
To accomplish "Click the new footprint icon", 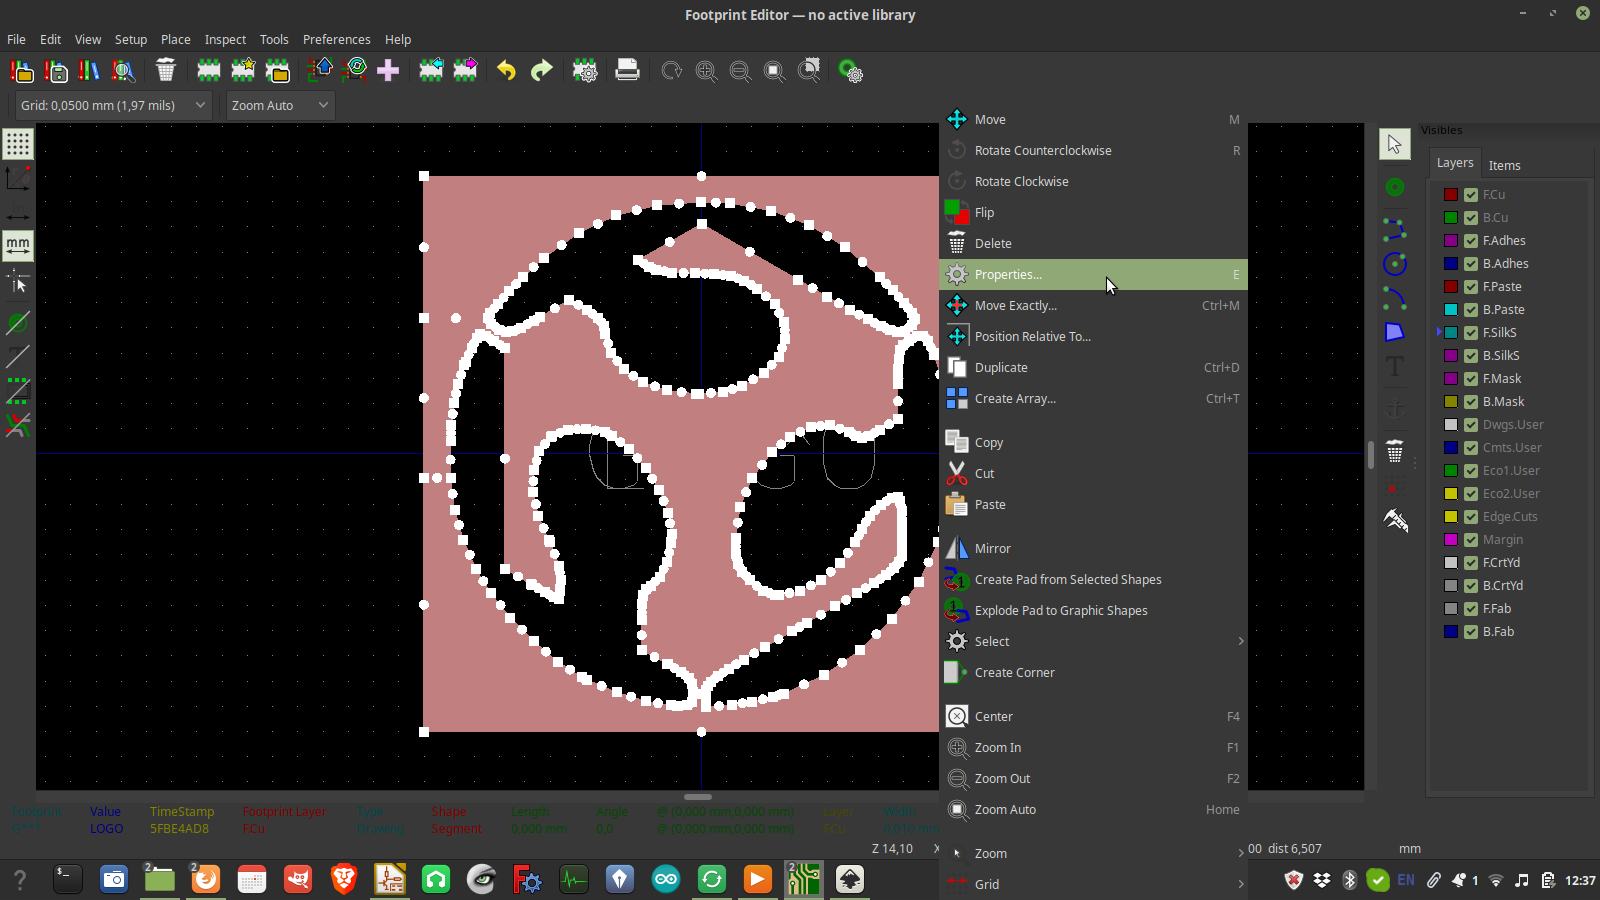I will 208,70.
